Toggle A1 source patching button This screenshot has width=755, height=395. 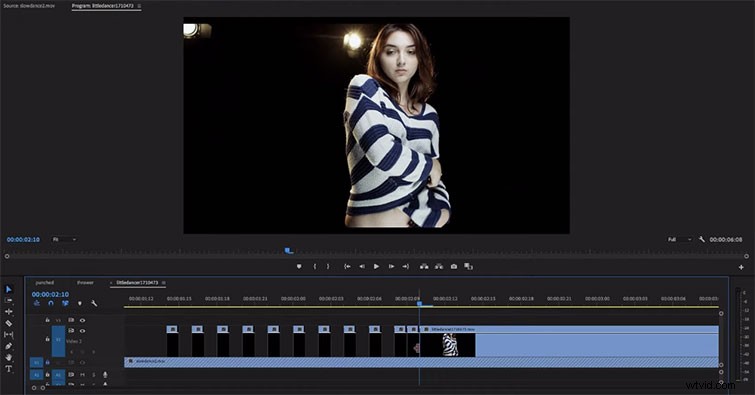pyautogui.click(x=37, y=374)
